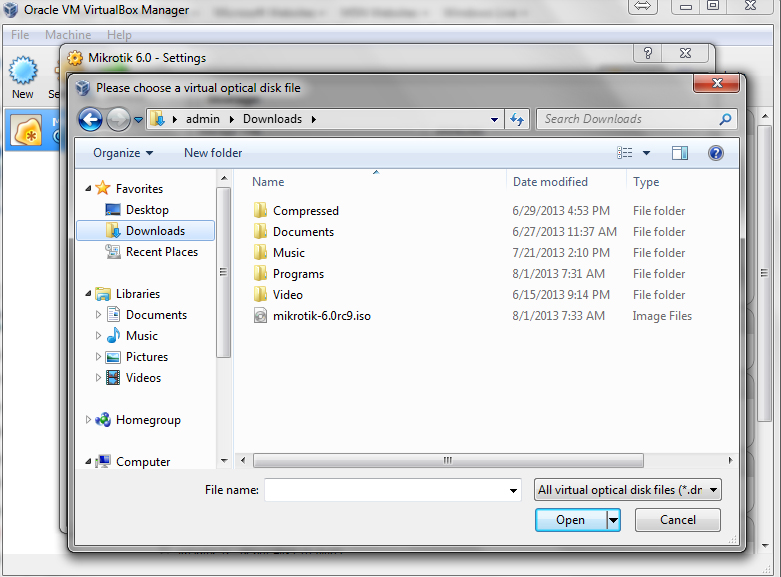This screenshot has height=577, width=781.
Task: Expand the Homegroup node
Action: pyautogui.click(x=88, y=420)
